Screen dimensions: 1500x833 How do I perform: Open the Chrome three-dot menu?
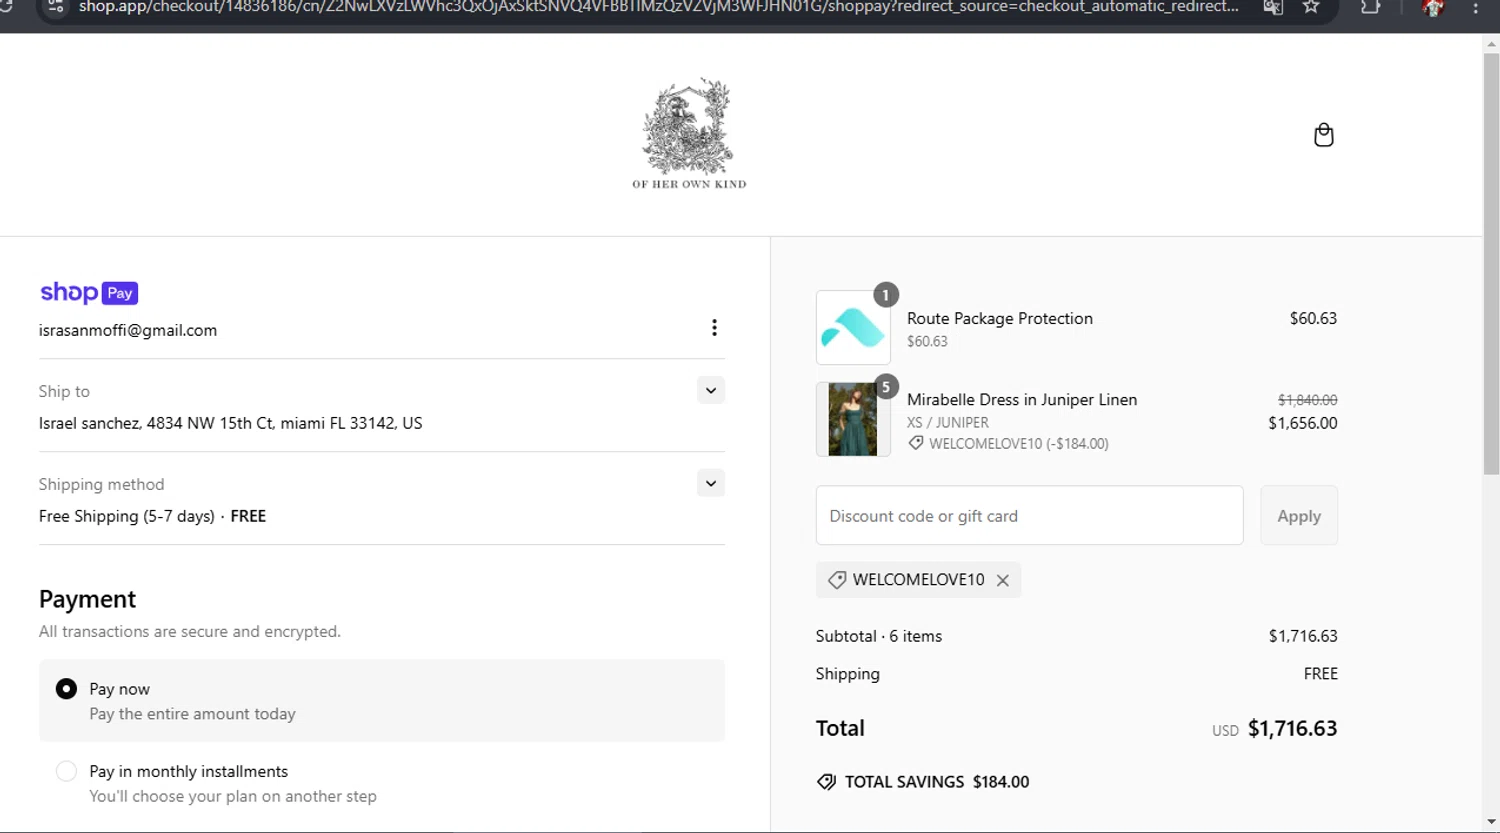1476,7
